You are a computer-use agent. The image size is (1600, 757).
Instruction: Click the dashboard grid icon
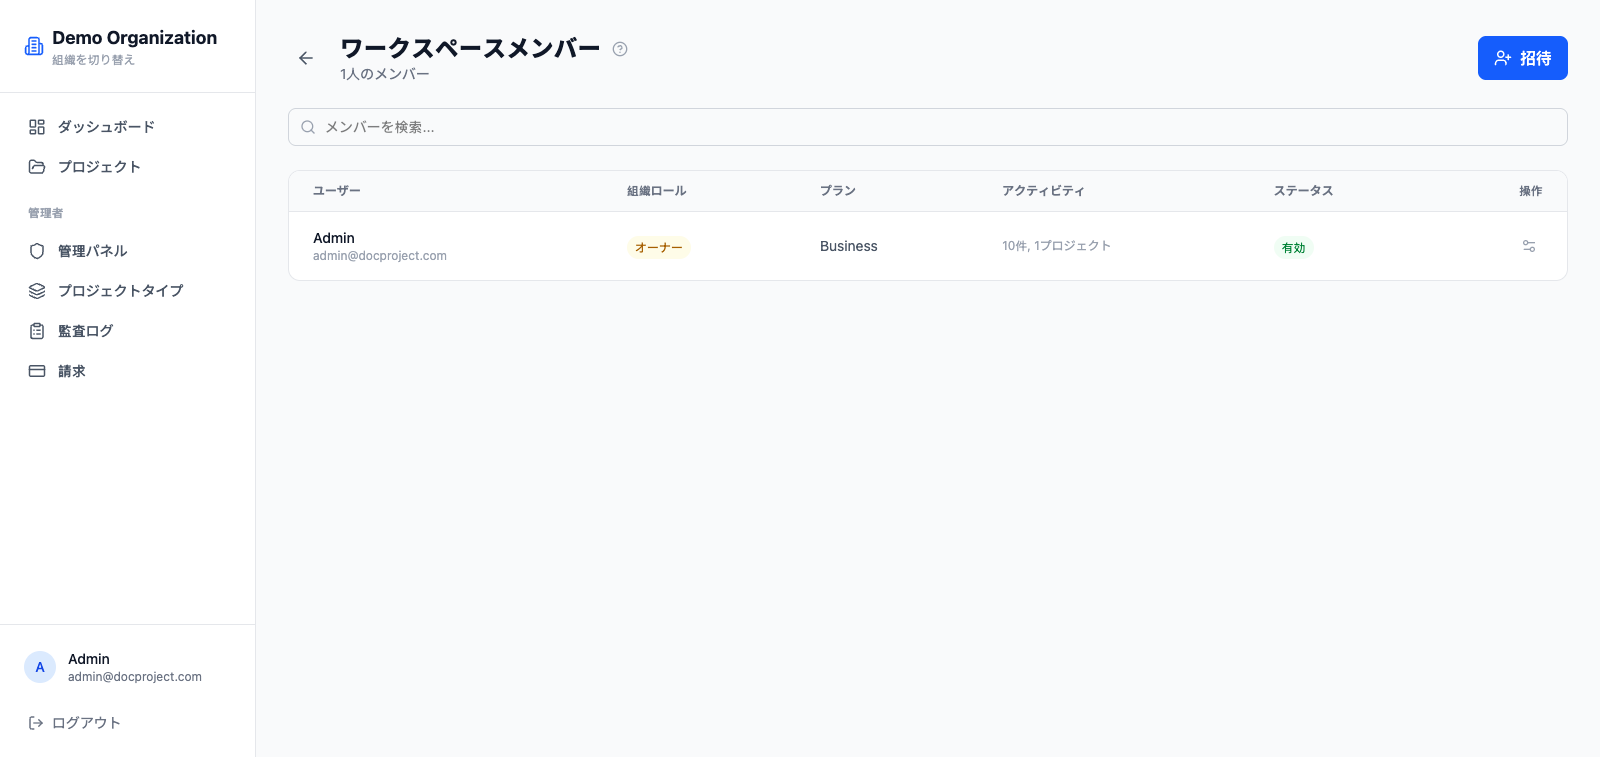pos(37,127)
